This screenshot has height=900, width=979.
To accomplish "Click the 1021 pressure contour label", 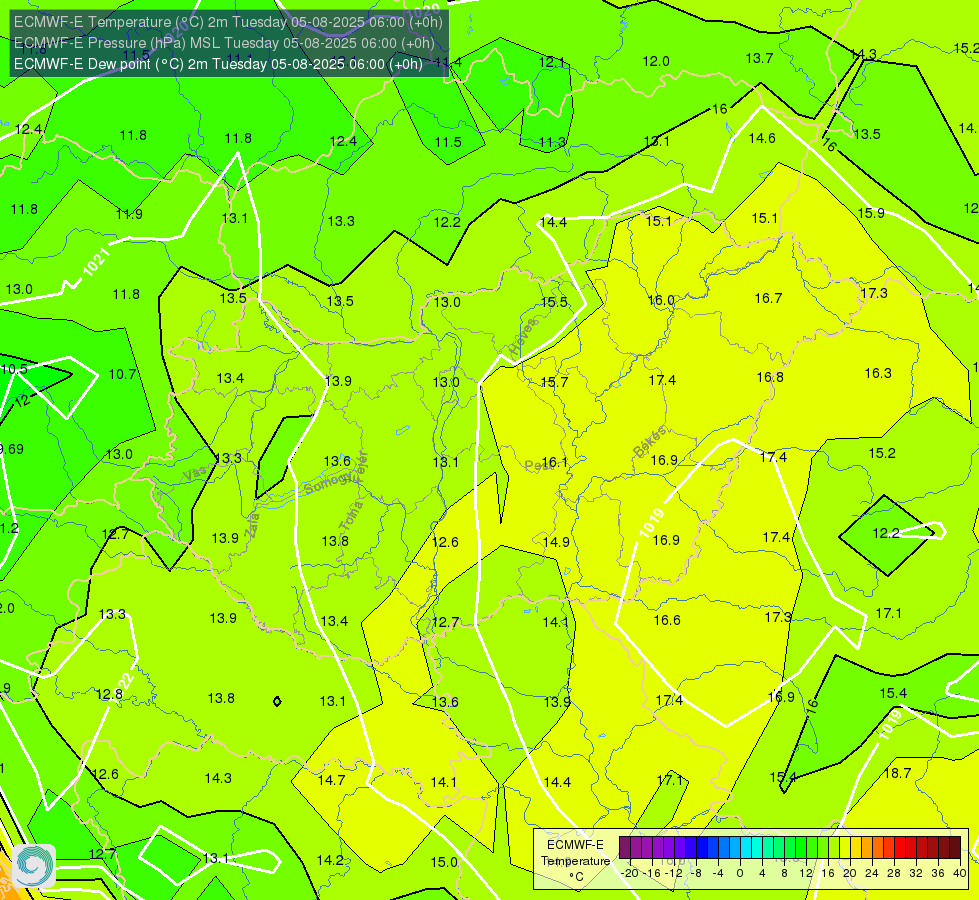I will point(97,262).
